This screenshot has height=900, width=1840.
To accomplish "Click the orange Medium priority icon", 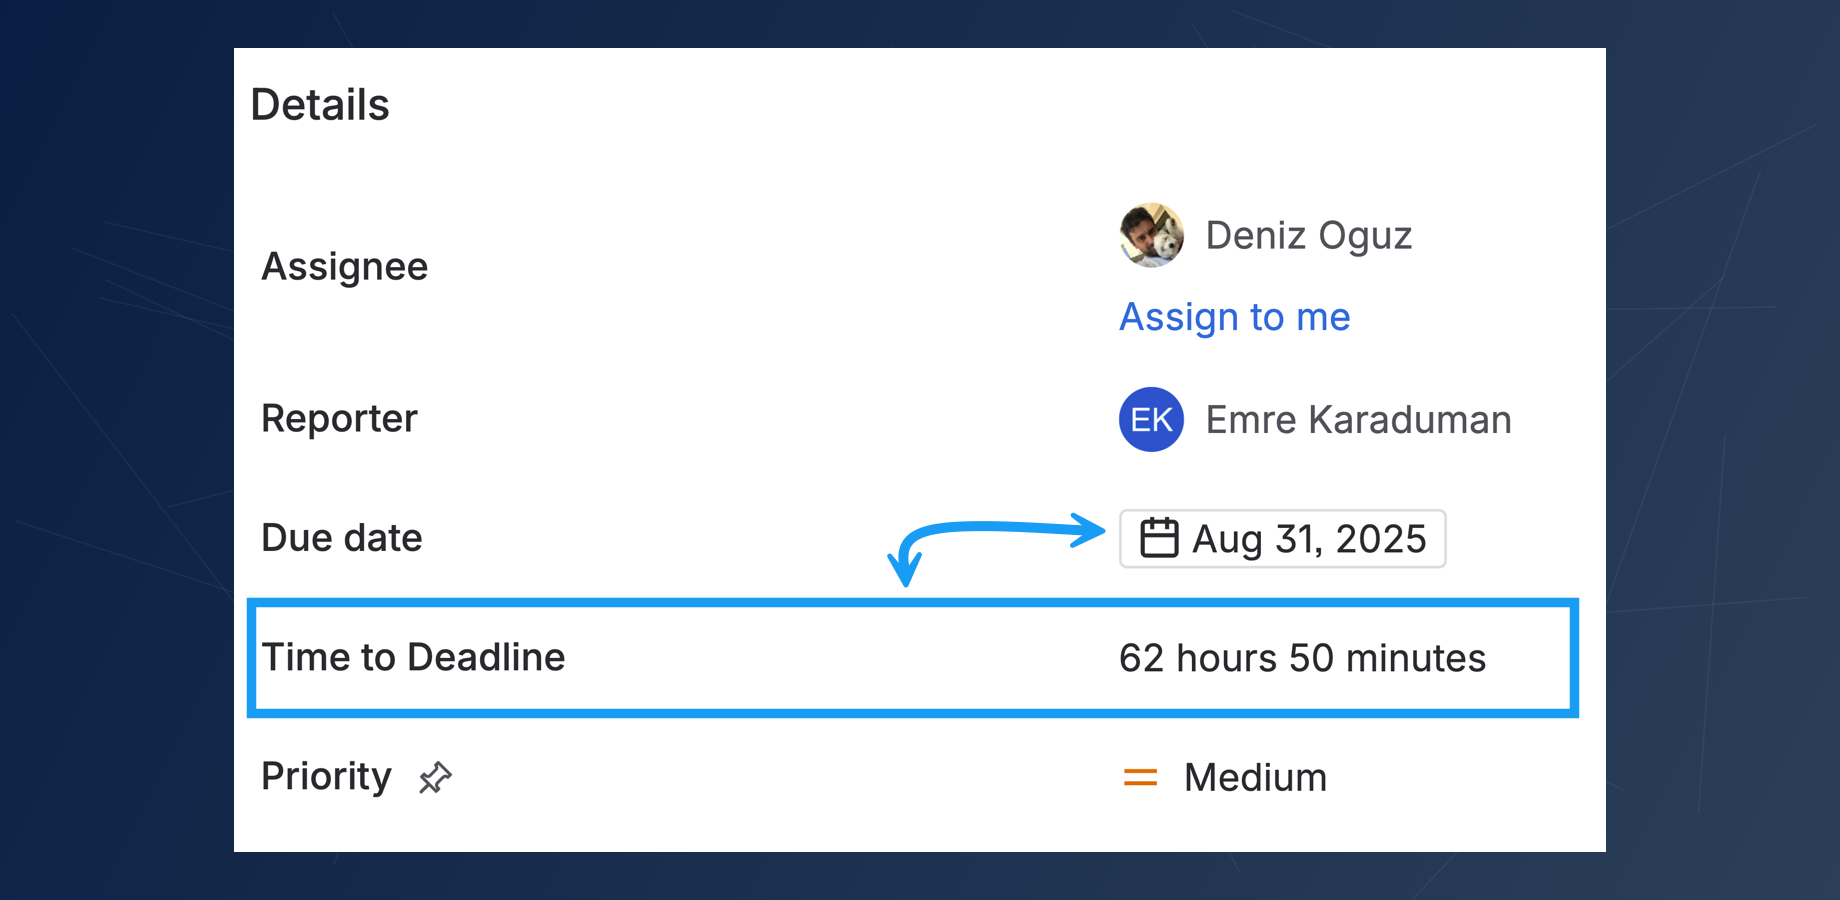I will 1140,777.
